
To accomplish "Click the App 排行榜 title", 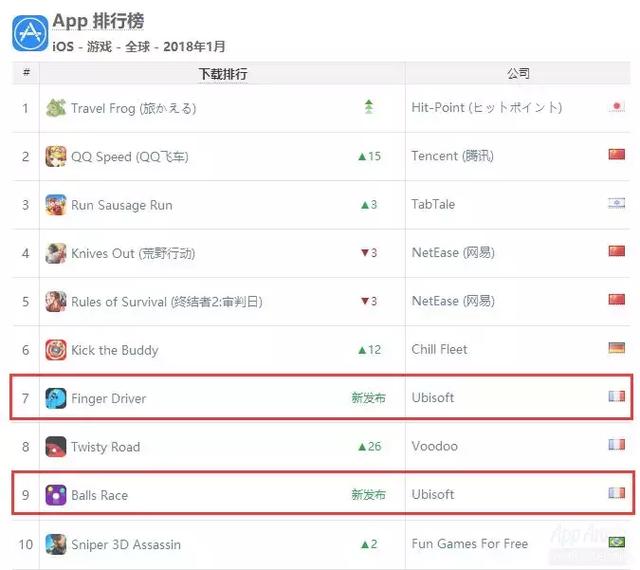I will (98, 21).
